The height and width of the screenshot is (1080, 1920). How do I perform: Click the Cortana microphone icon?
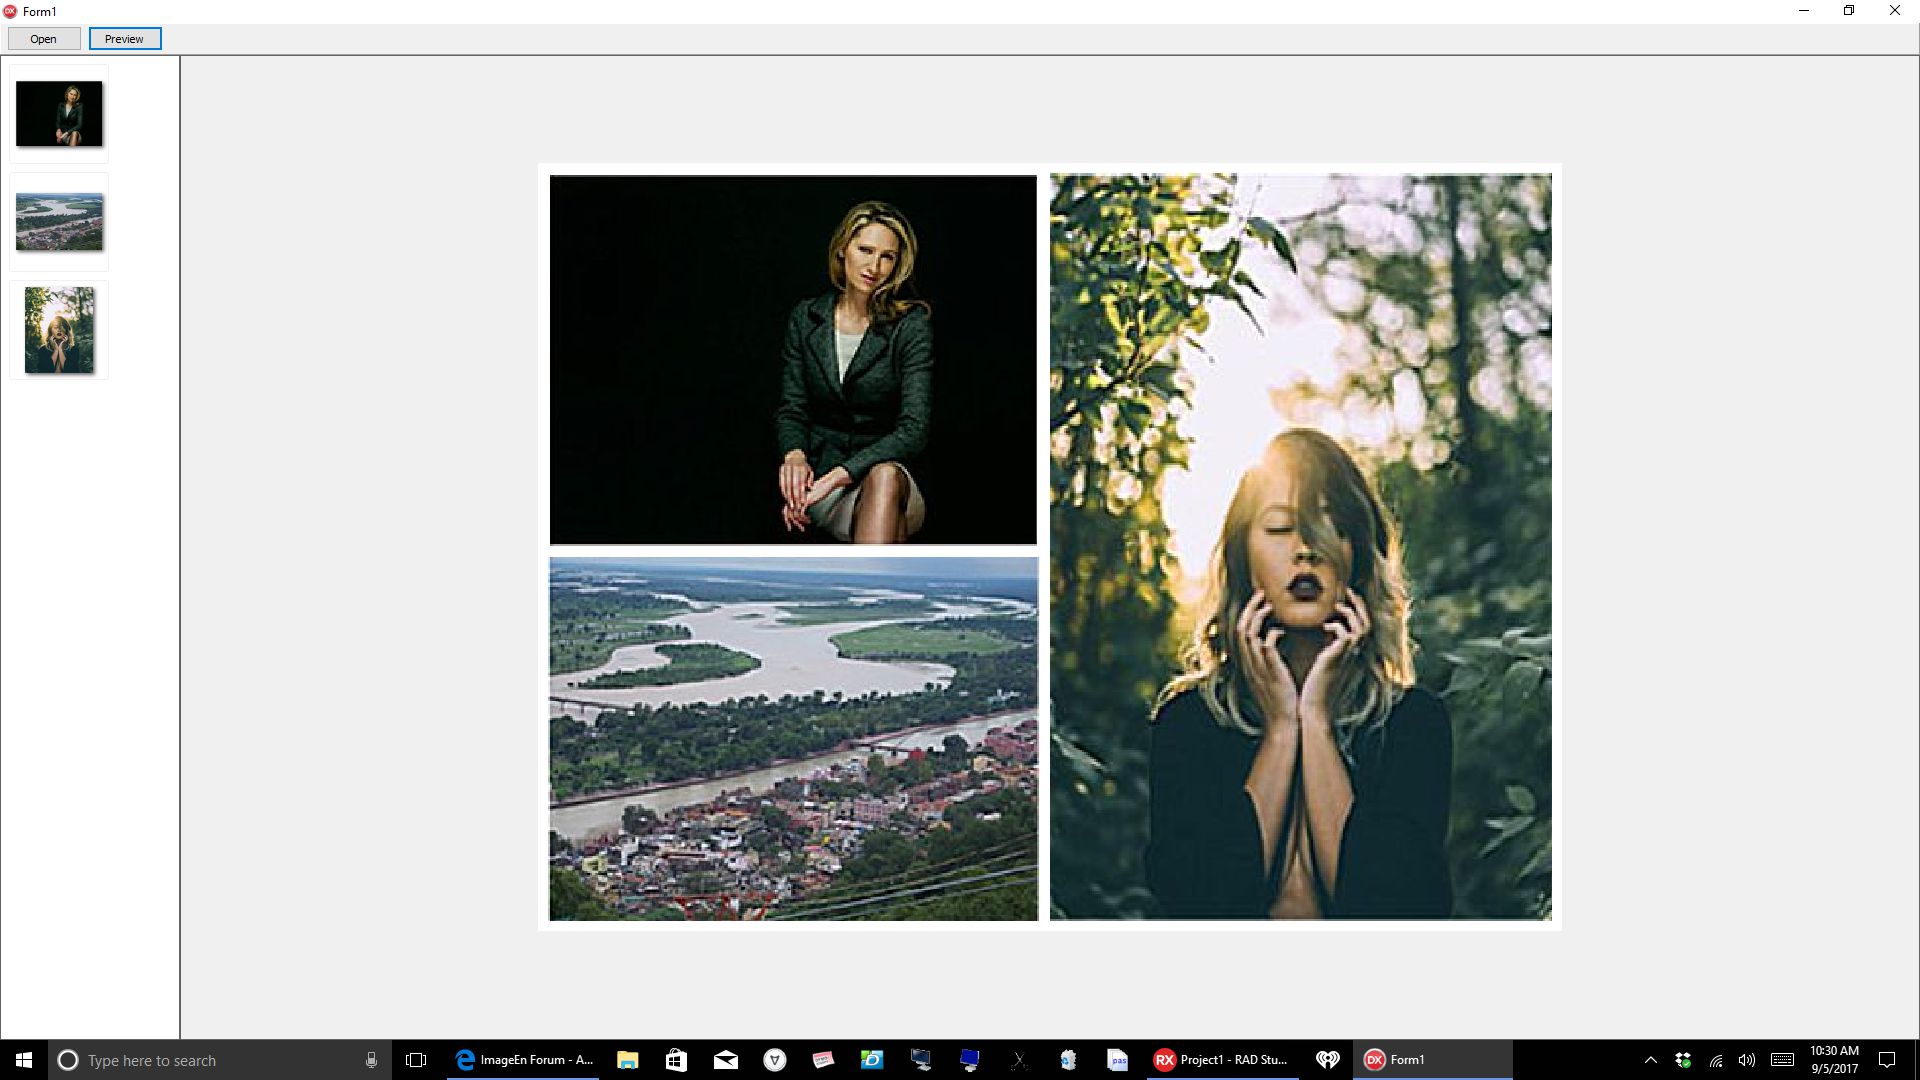[371, 1060]
